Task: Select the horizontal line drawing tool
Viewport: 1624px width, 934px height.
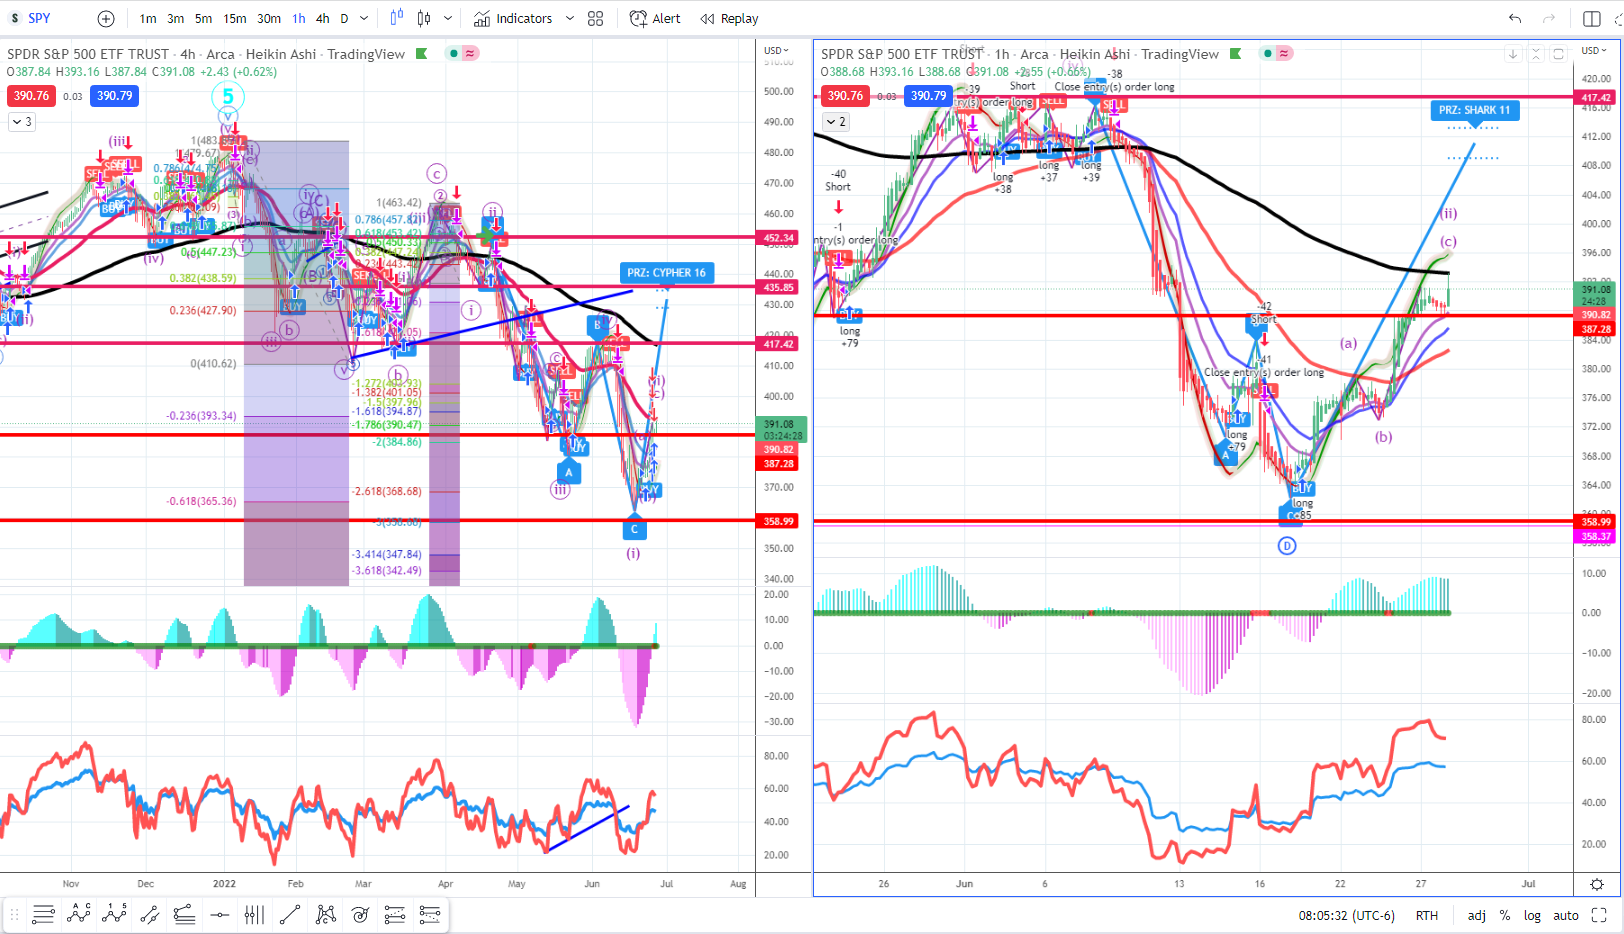Action: [x=220, y=914]
